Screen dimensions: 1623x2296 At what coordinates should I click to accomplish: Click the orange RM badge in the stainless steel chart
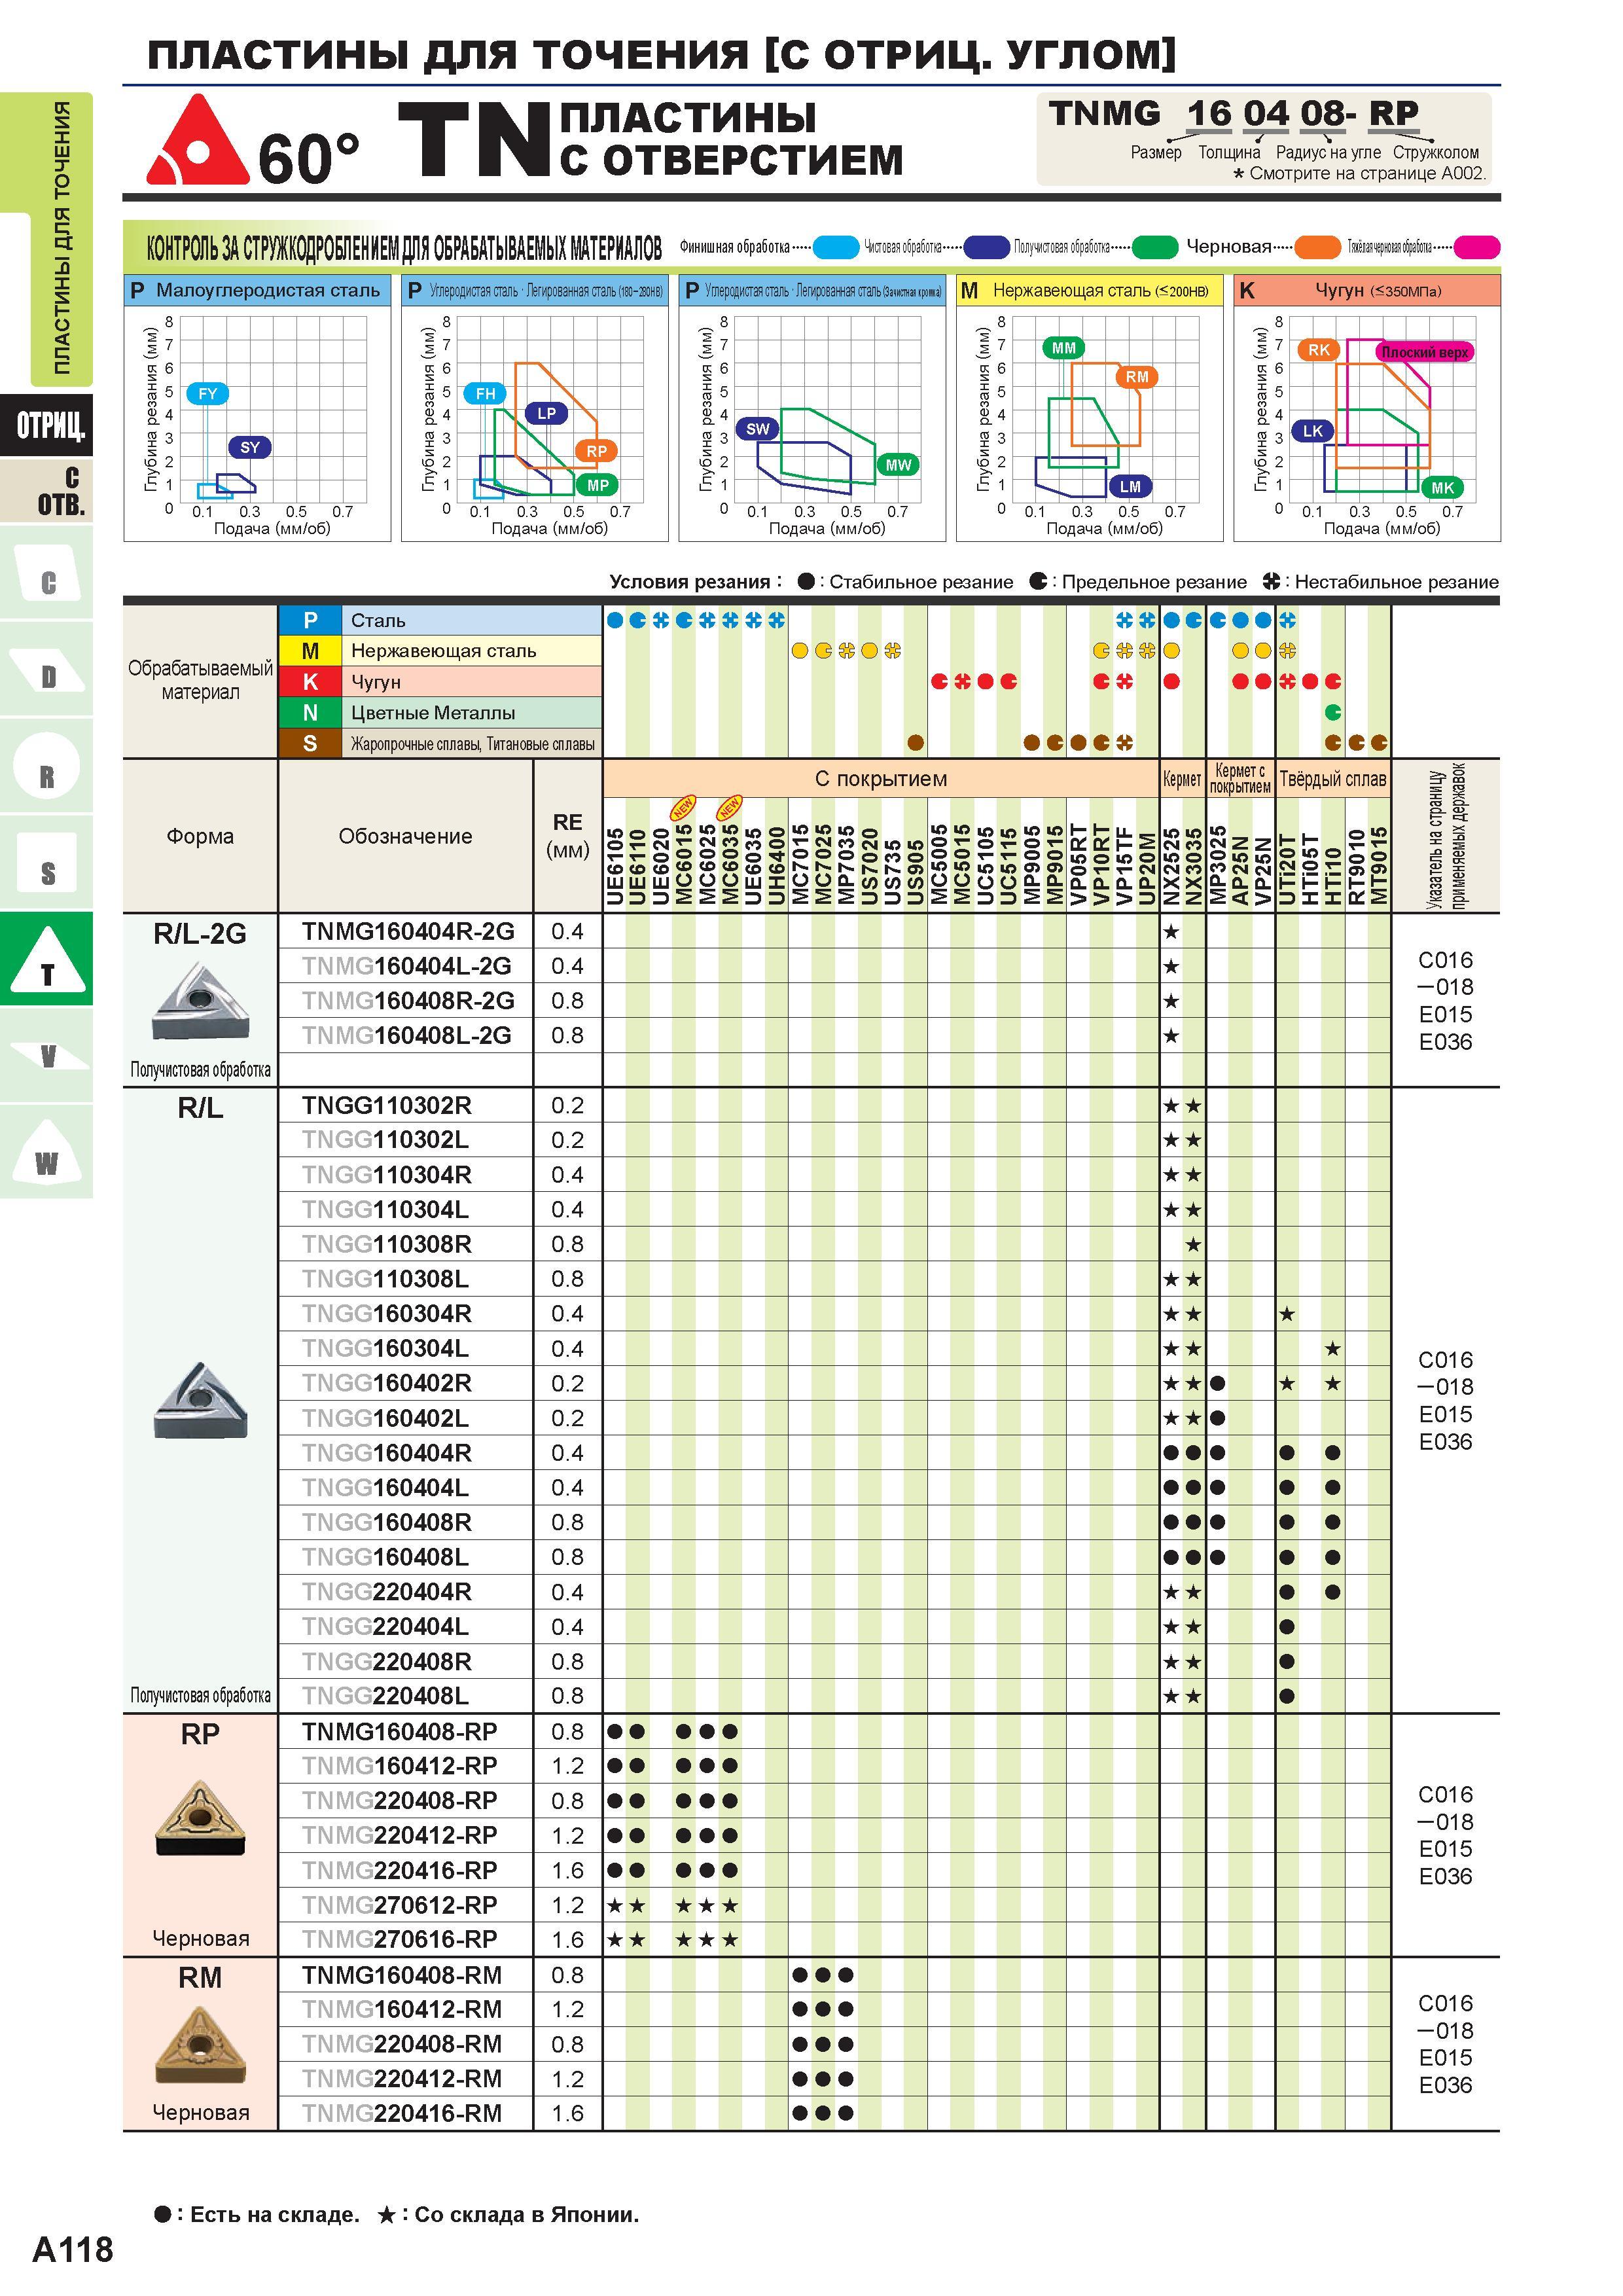pos(1137,377)
